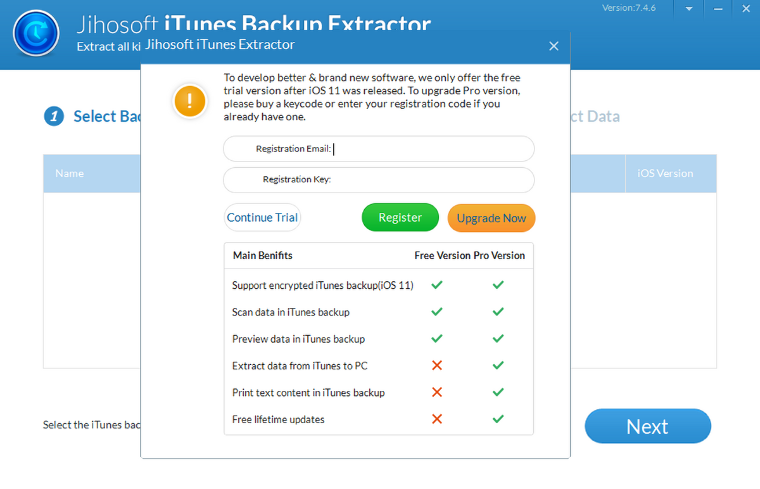
Task: Close the main Jihosoft application window
Action: [746, 9]
